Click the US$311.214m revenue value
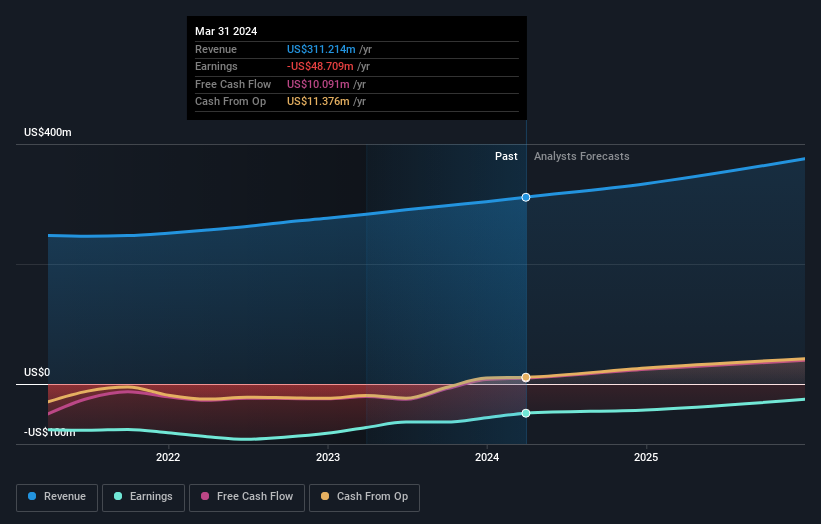The width and height of the screenshot is (821, 524). (x=321, y=49)
